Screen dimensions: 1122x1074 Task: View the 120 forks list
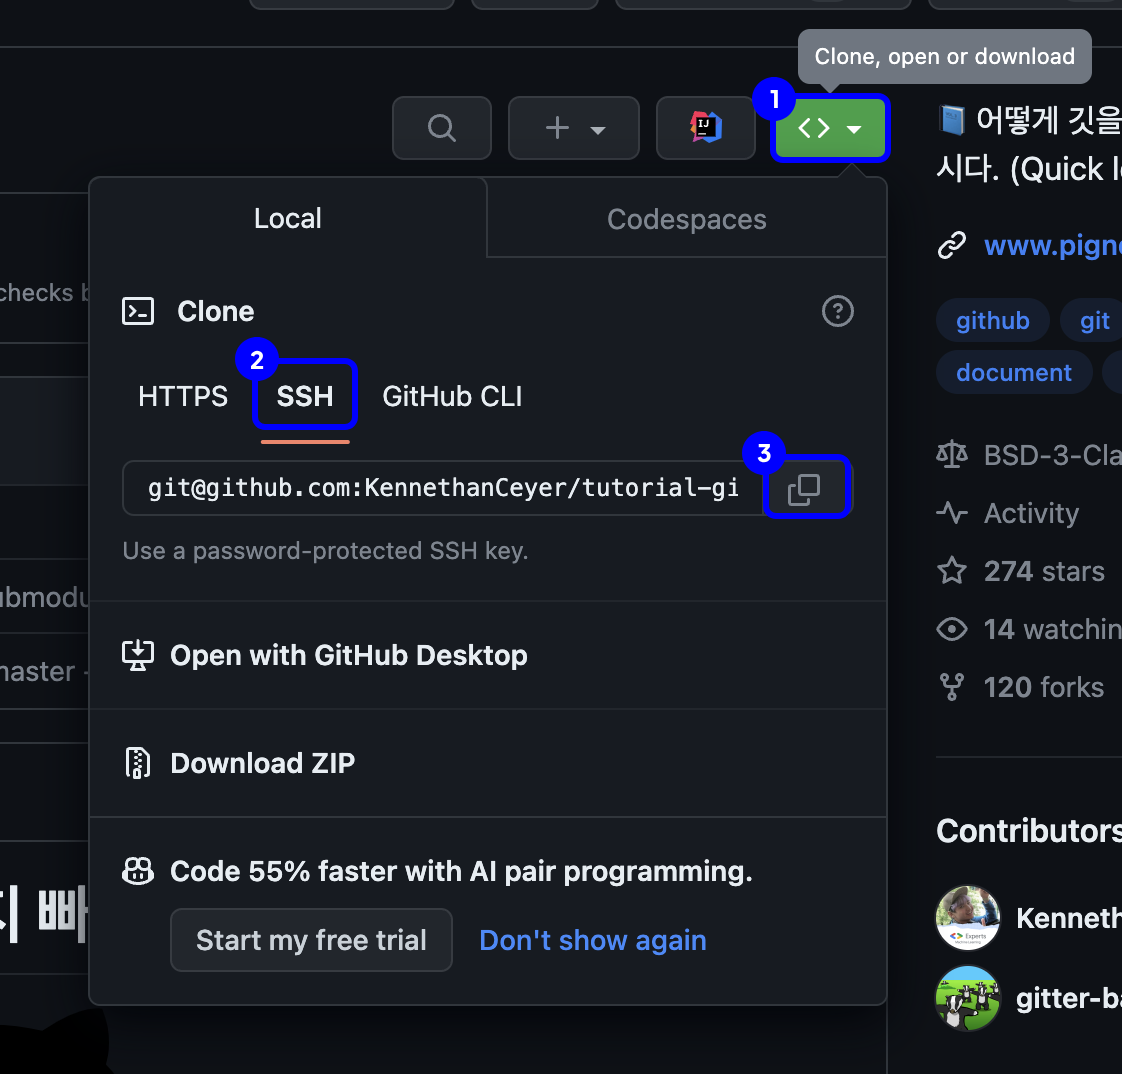pos(1043,687)
